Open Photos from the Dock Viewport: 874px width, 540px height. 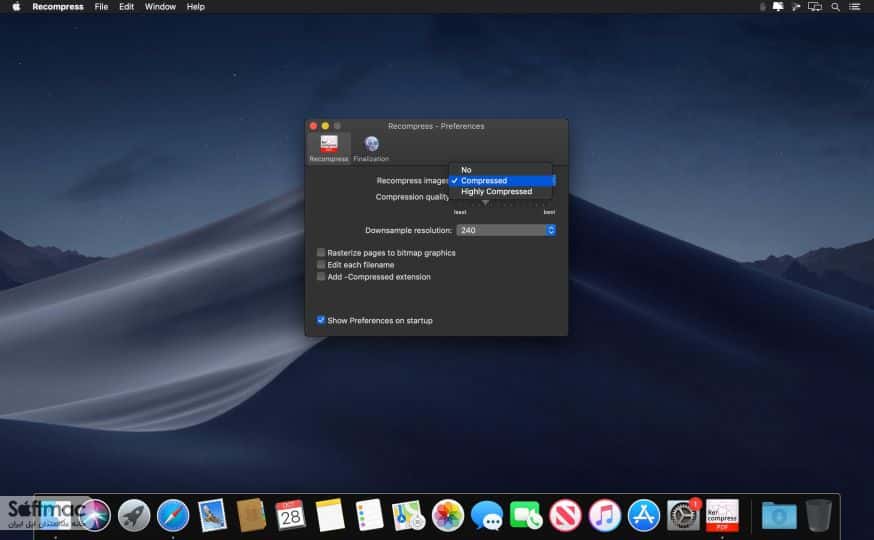point(448,515)
